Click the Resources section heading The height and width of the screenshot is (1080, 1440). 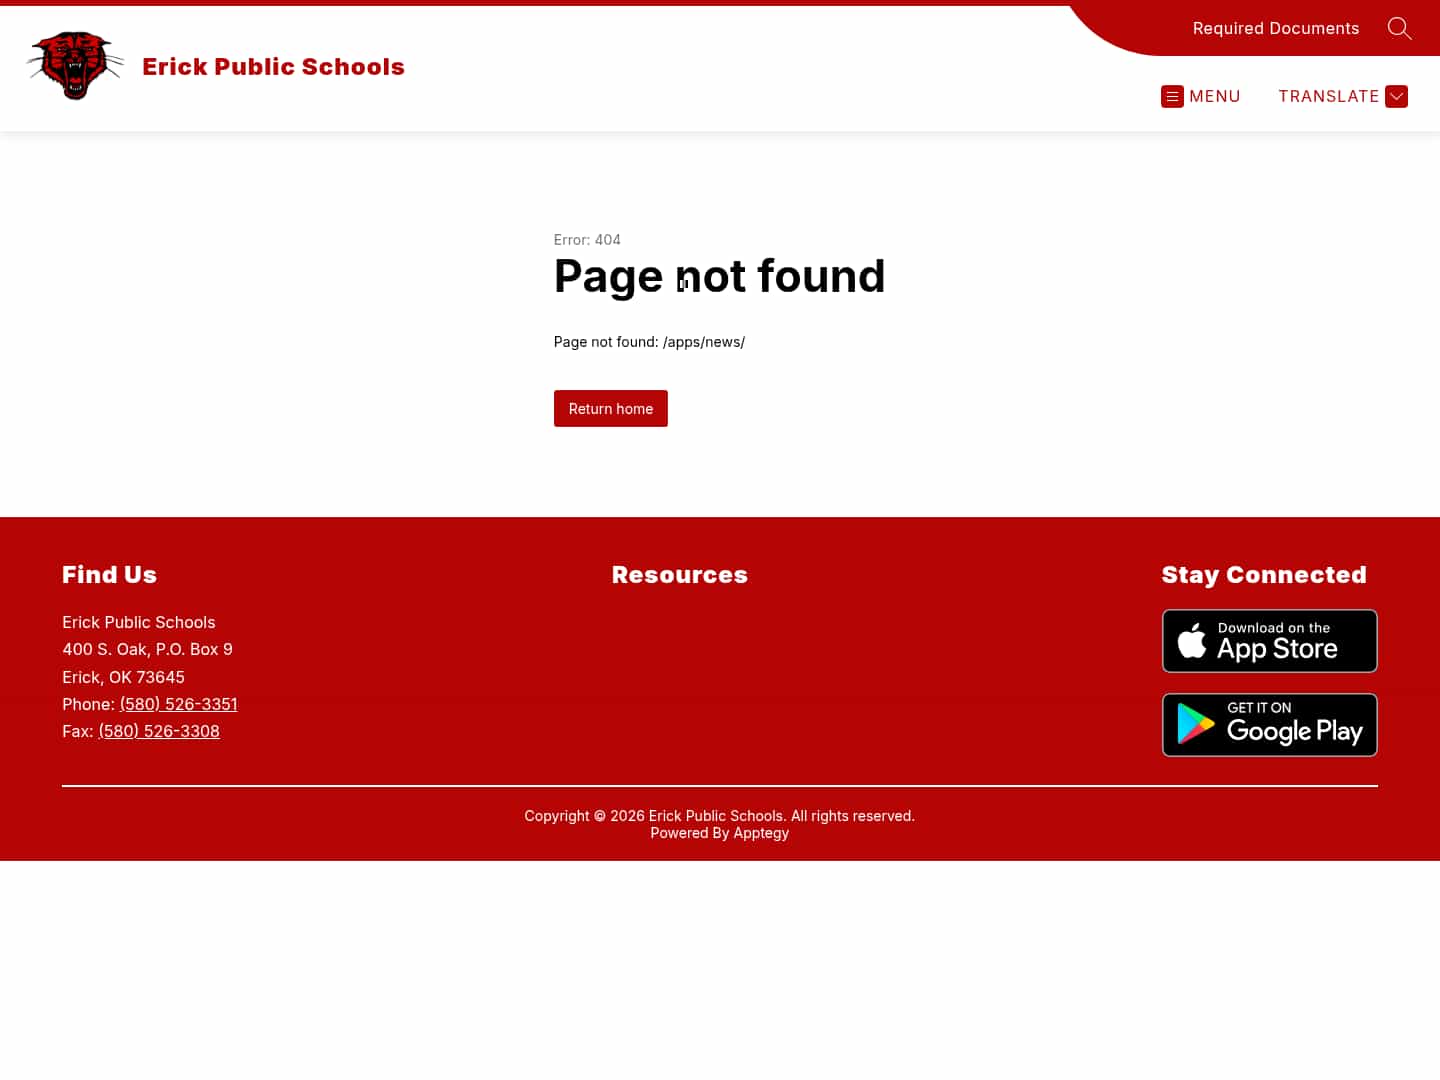point(679,574)
